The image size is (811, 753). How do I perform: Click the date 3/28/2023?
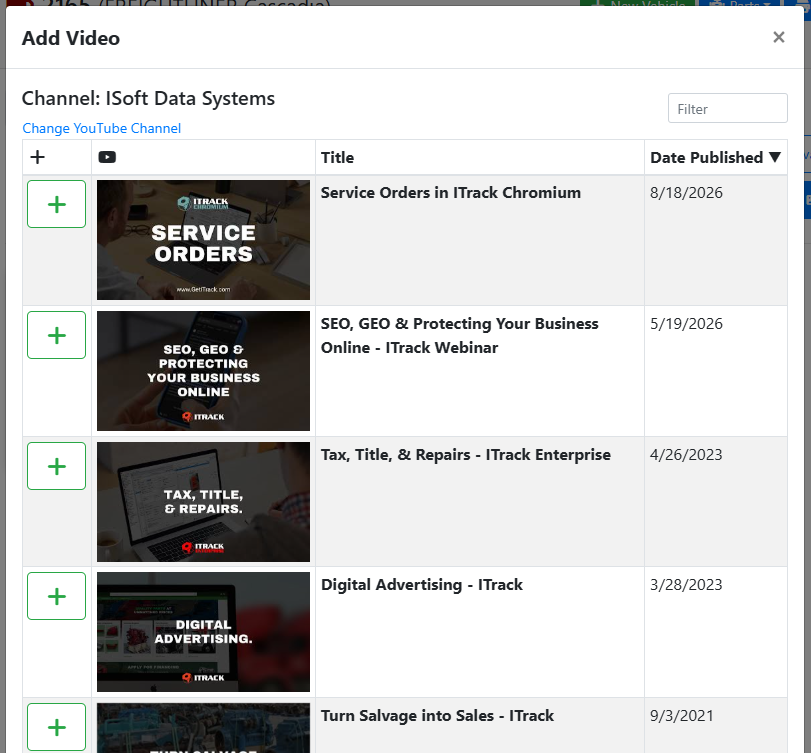[x=686, y=585]
